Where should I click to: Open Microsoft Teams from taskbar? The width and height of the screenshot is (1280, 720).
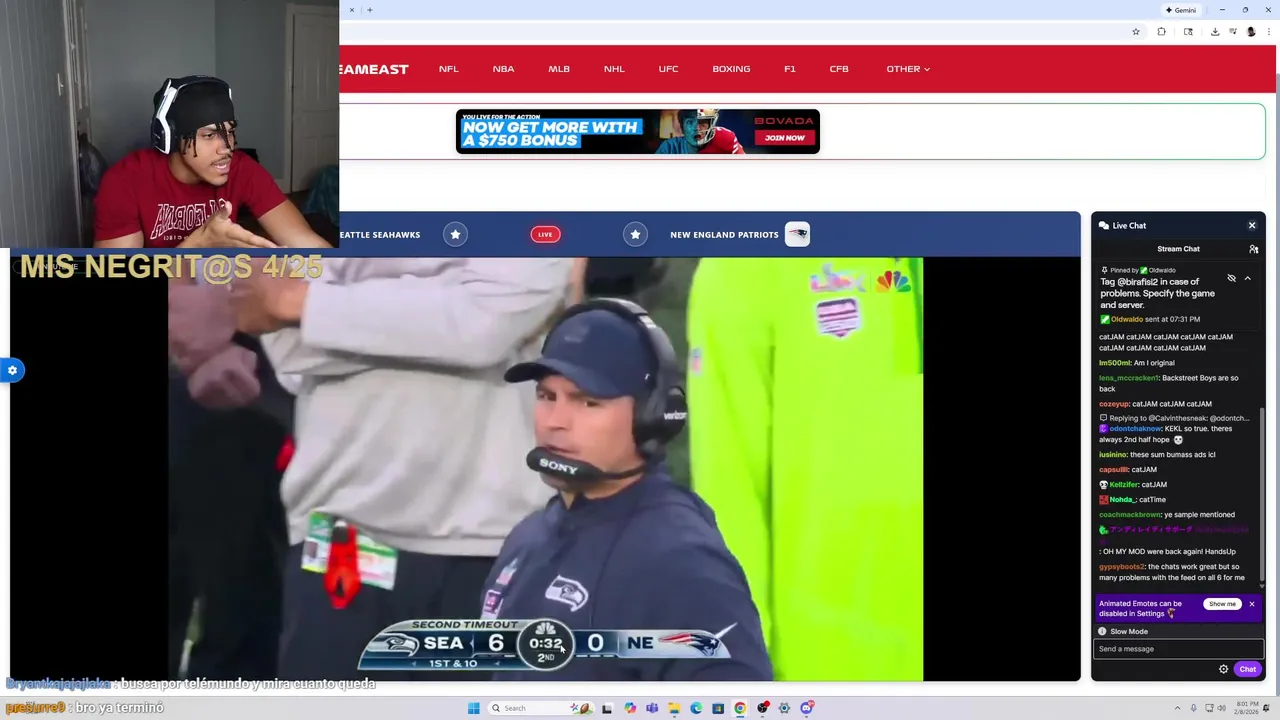652,708
